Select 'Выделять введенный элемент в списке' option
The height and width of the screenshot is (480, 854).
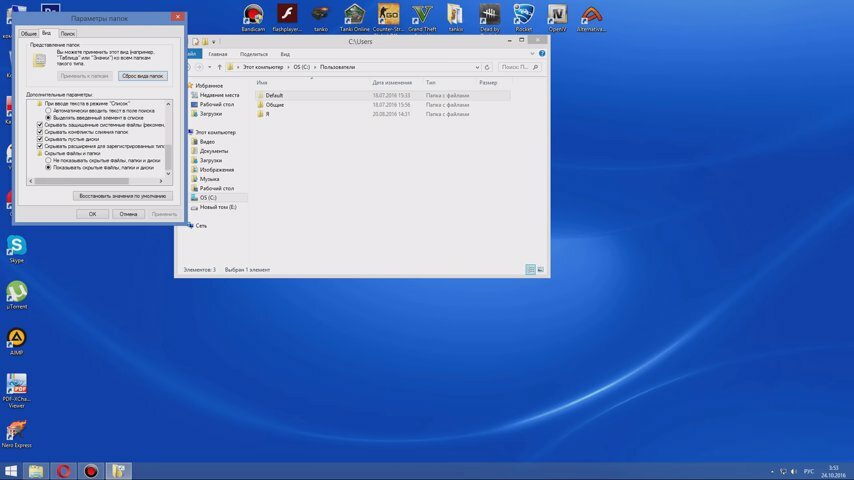coord(94,118)
